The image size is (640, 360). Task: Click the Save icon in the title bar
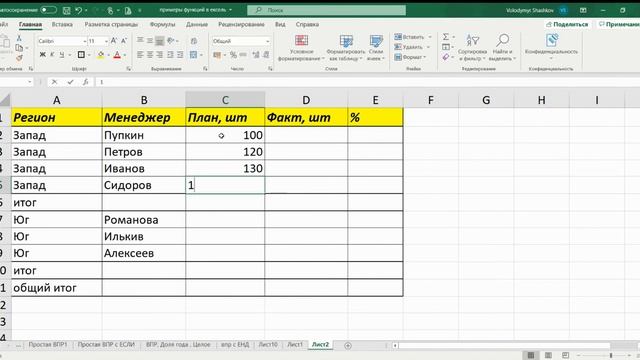click(x=66, y=10)
